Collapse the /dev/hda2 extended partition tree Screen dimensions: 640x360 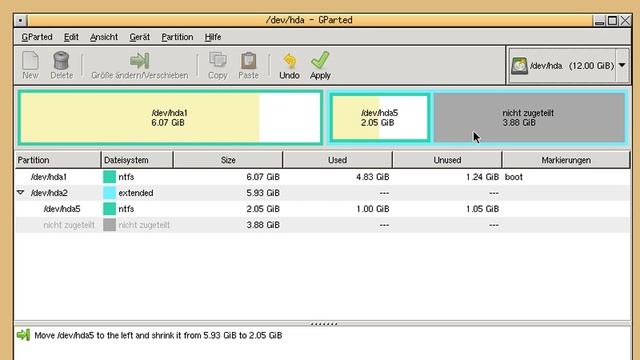click(x=20, y=192)
